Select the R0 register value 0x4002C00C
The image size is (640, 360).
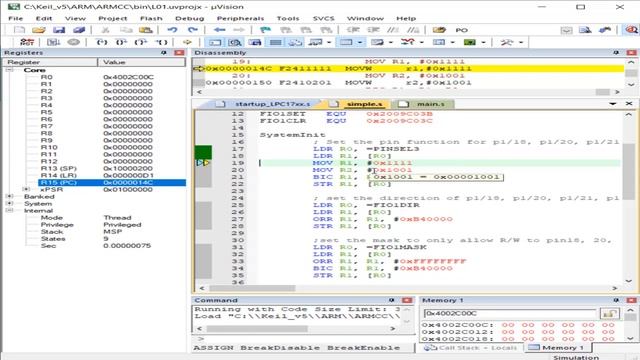[x=128, y=77]
